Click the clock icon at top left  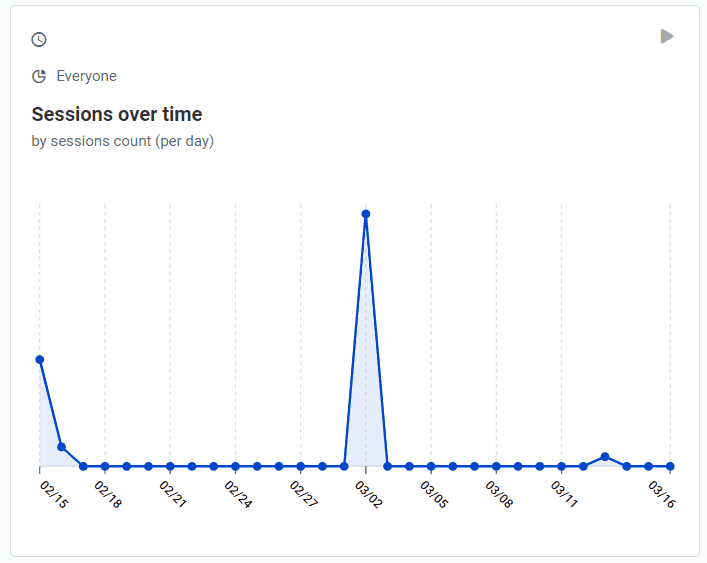39,40
